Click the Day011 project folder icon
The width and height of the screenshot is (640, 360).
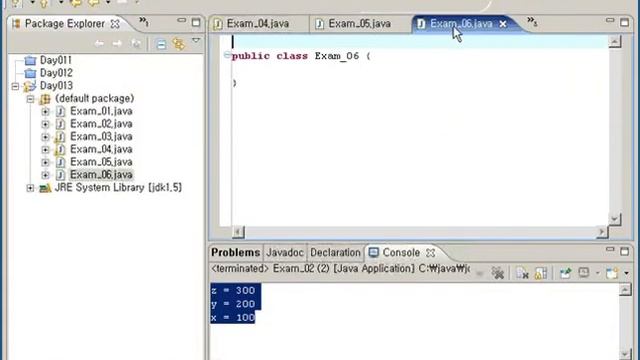click(30, 61)
